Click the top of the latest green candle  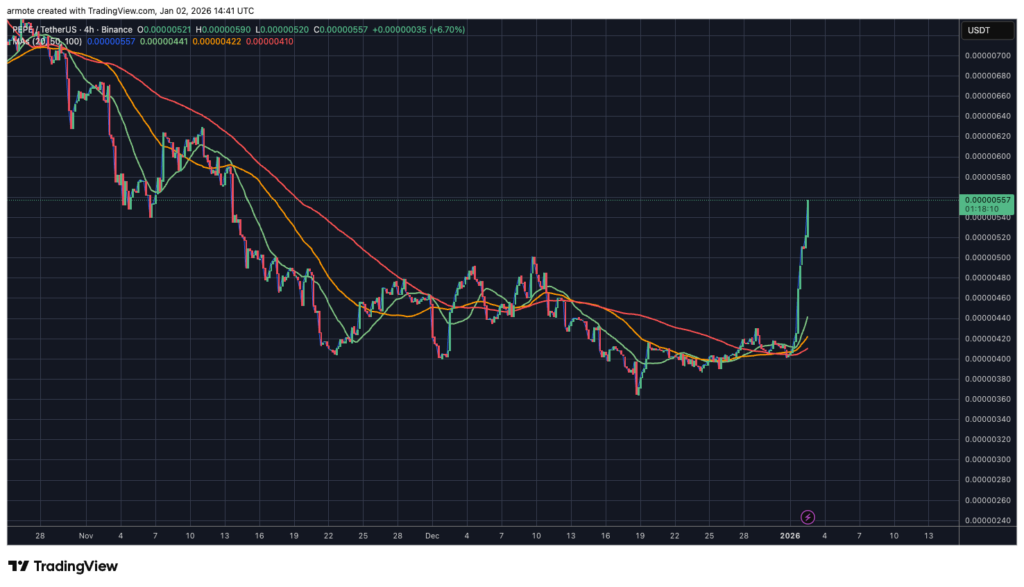[x=808, y=201]
